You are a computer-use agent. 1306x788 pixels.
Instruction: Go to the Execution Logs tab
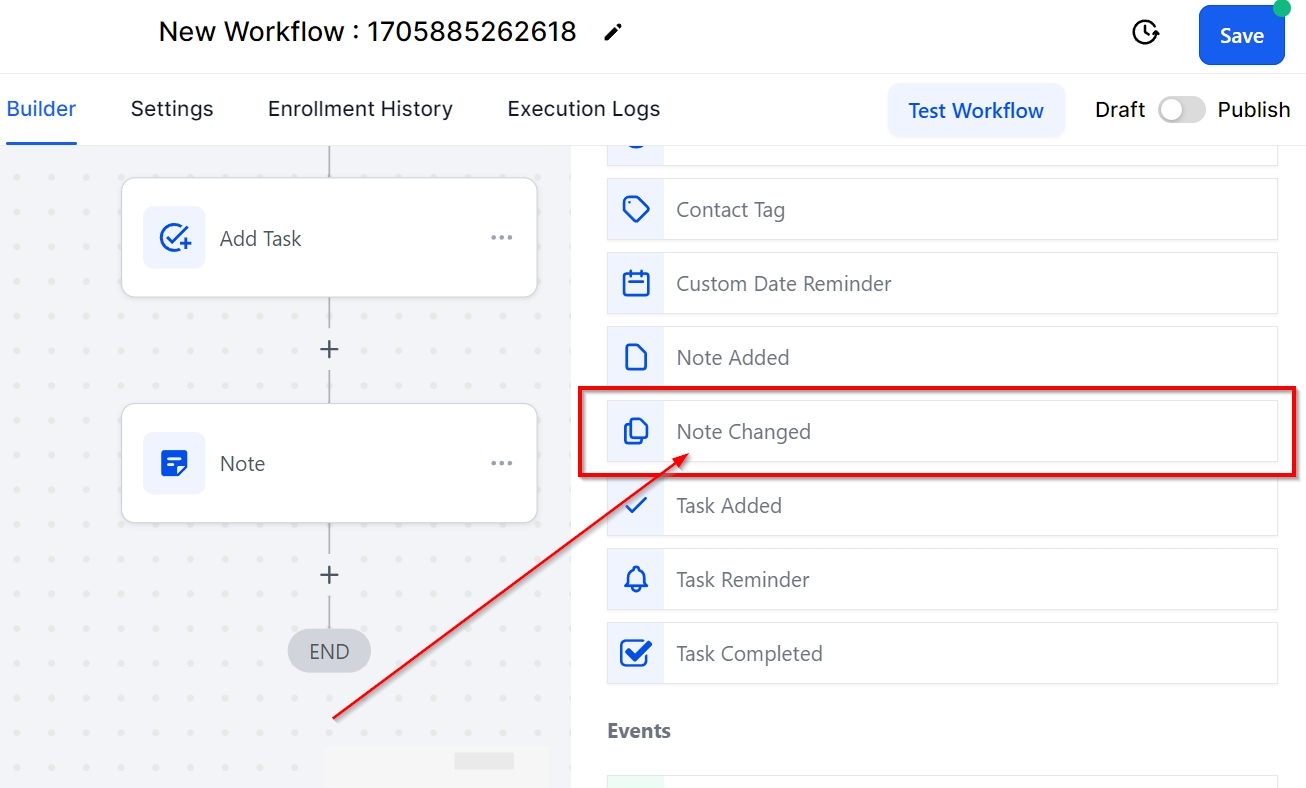click(x=583, y=109)
